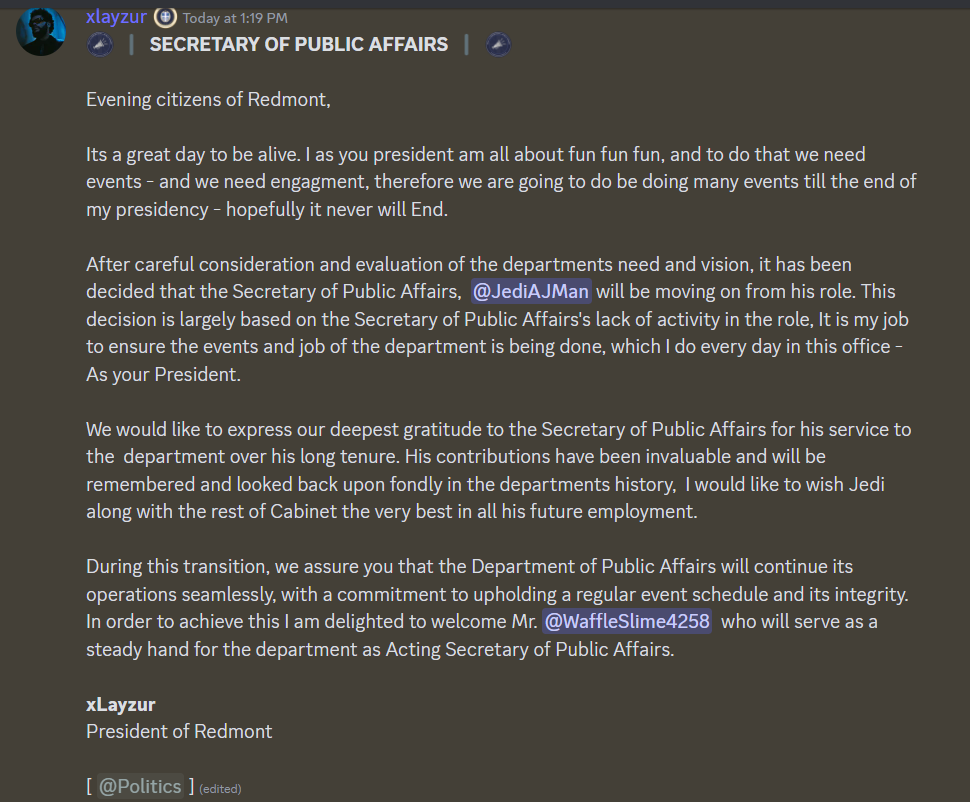Open the @WaffleSlime4258 user mention
970x802 pixels.
pyautogui.click(x=627, y=621)
